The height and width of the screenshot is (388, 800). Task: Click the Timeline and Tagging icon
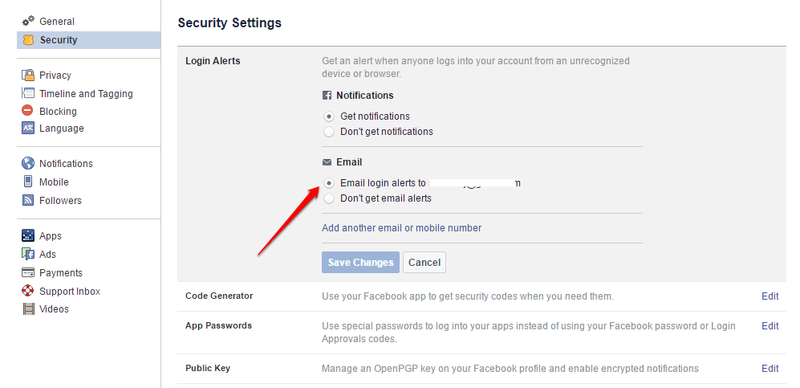[28, 93]
